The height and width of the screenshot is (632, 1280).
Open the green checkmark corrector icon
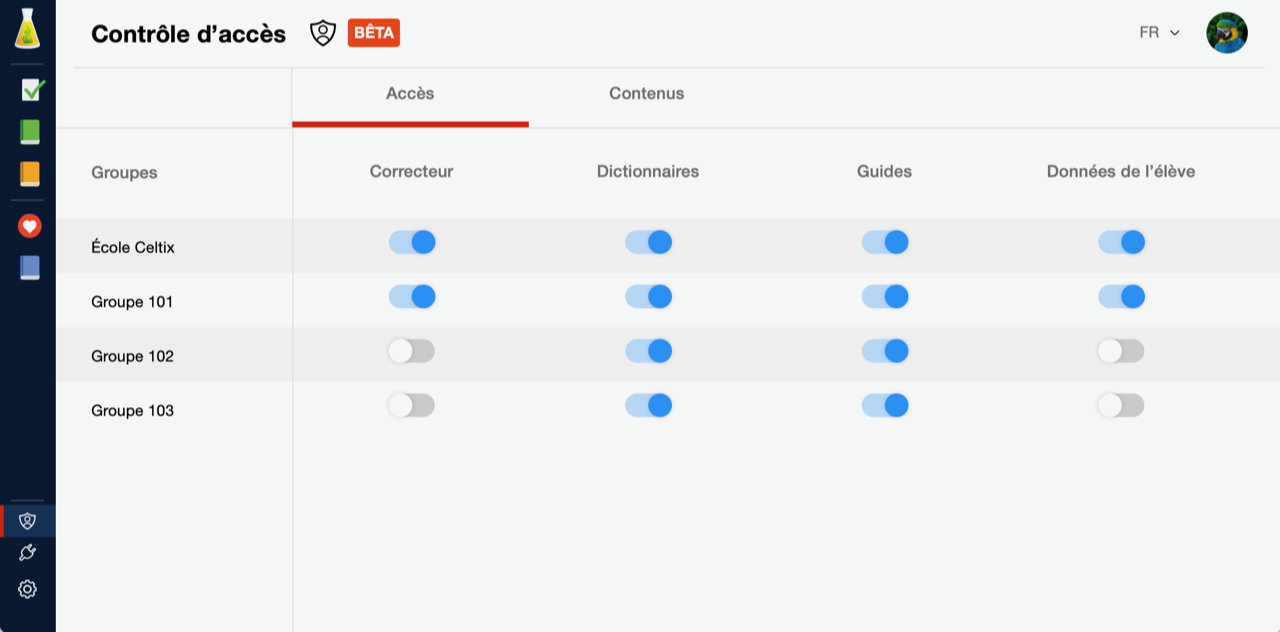32,90
